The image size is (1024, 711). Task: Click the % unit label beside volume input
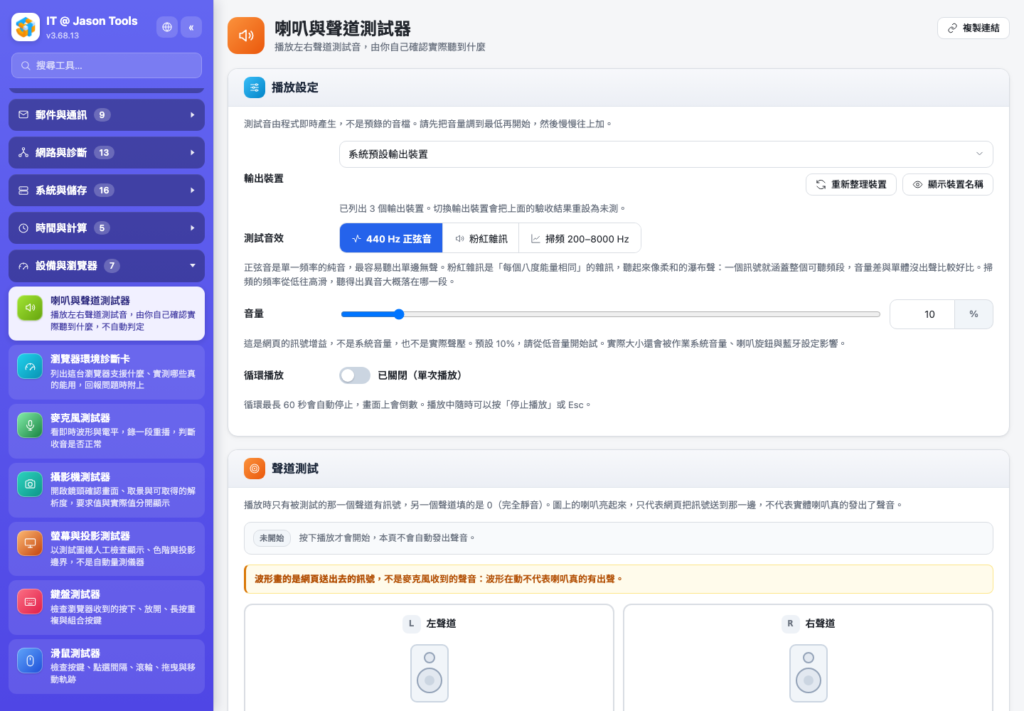(974, 314)
